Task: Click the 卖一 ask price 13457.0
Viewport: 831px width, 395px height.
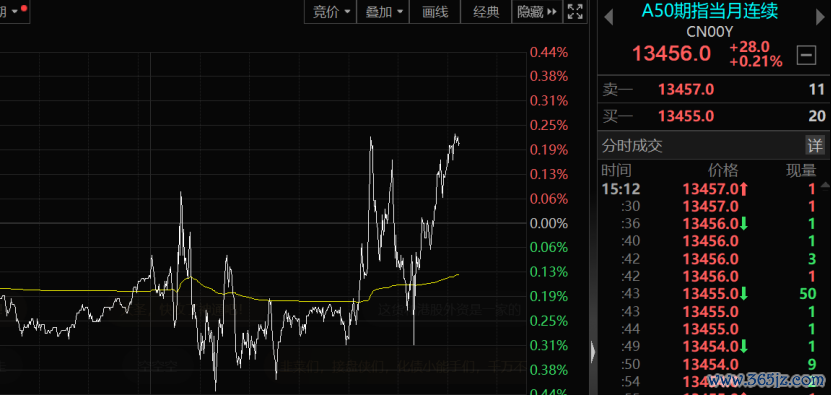Action: [x=686, y=90]
